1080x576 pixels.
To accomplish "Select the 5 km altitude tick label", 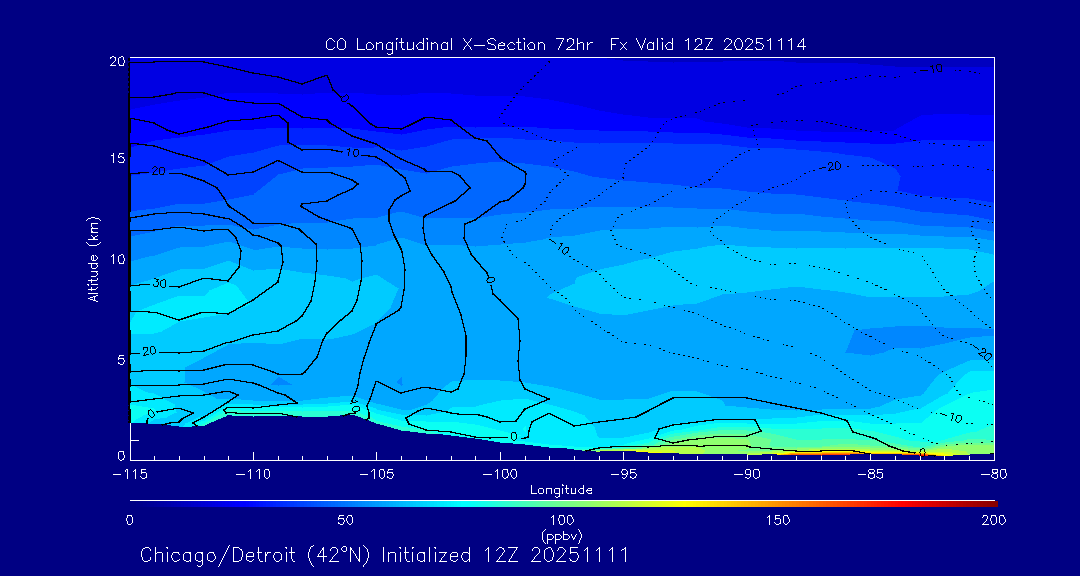I will [119, 358].
